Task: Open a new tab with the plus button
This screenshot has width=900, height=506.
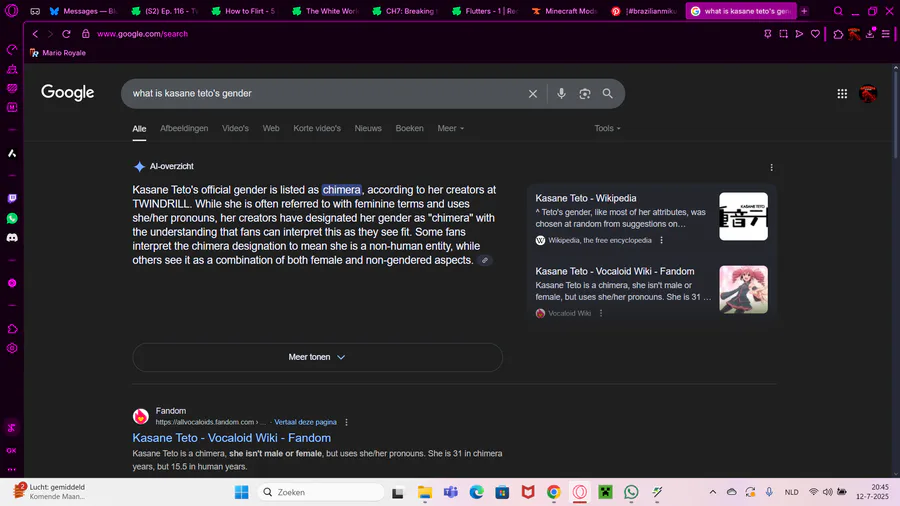Action: point(804,11)
